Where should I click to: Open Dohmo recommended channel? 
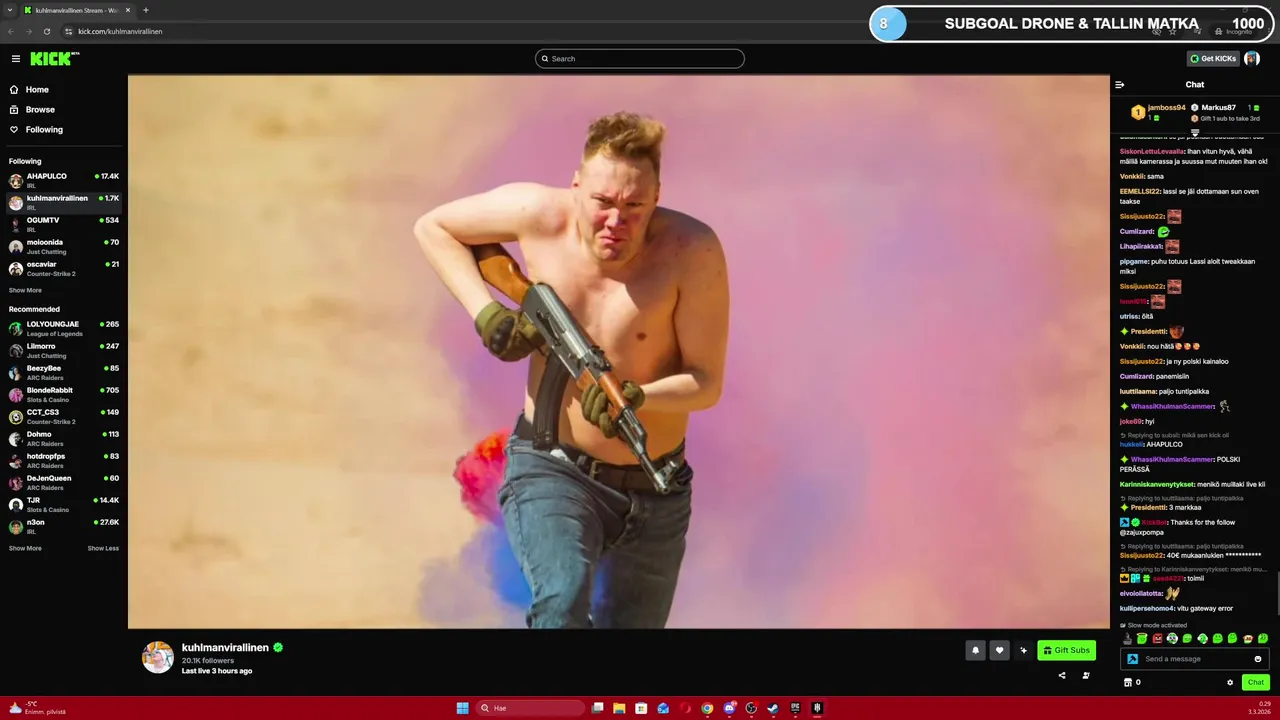click(x=64, y=438)
